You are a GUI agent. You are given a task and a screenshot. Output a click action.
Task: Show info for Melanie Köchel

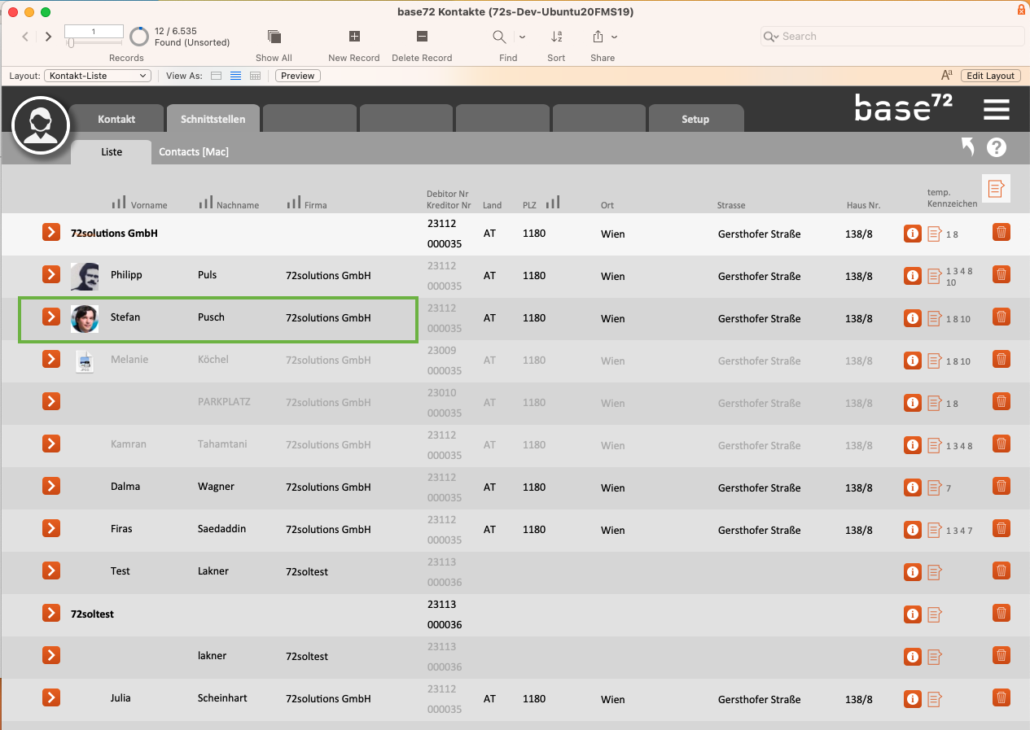pos(912,361)
